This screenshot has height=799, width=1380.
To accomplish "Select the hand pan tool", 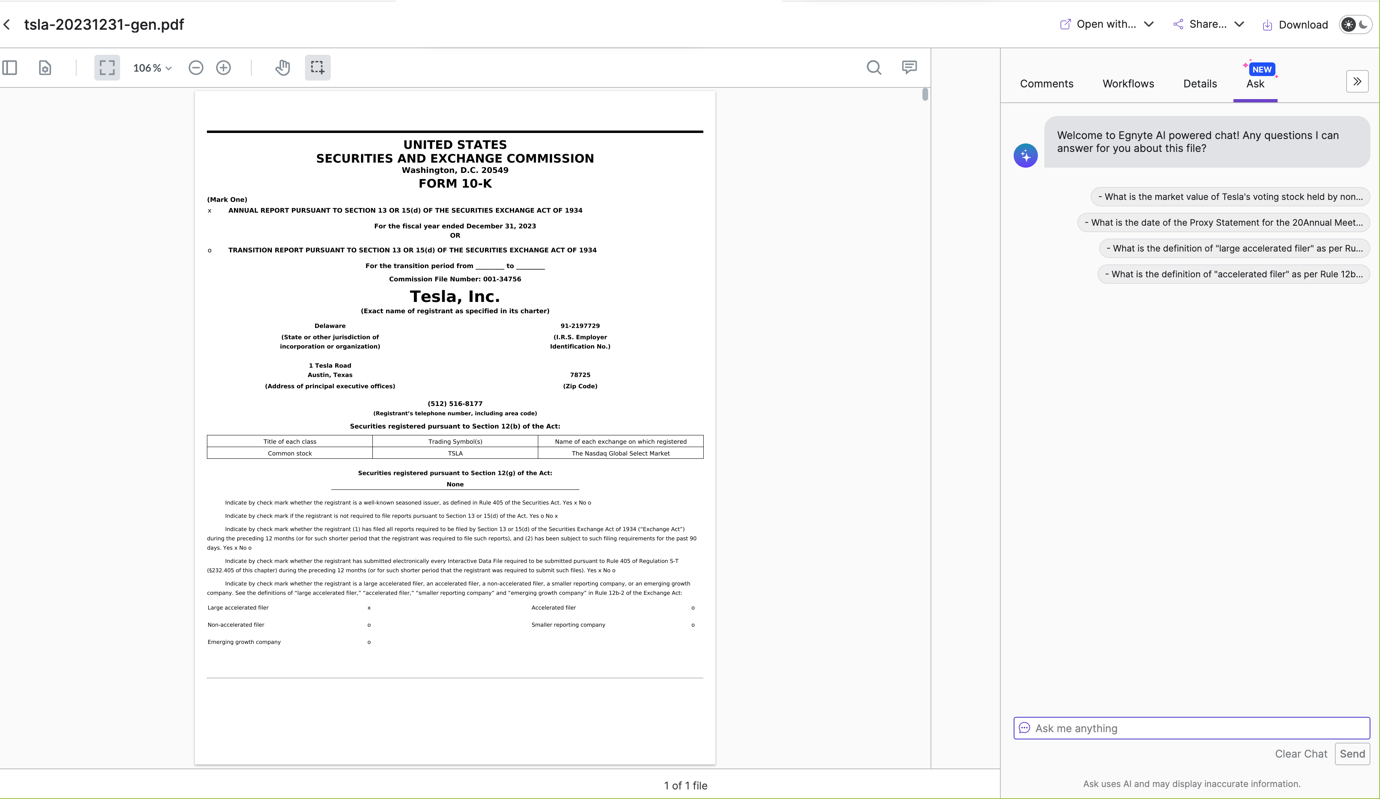I will pos(283,68).
